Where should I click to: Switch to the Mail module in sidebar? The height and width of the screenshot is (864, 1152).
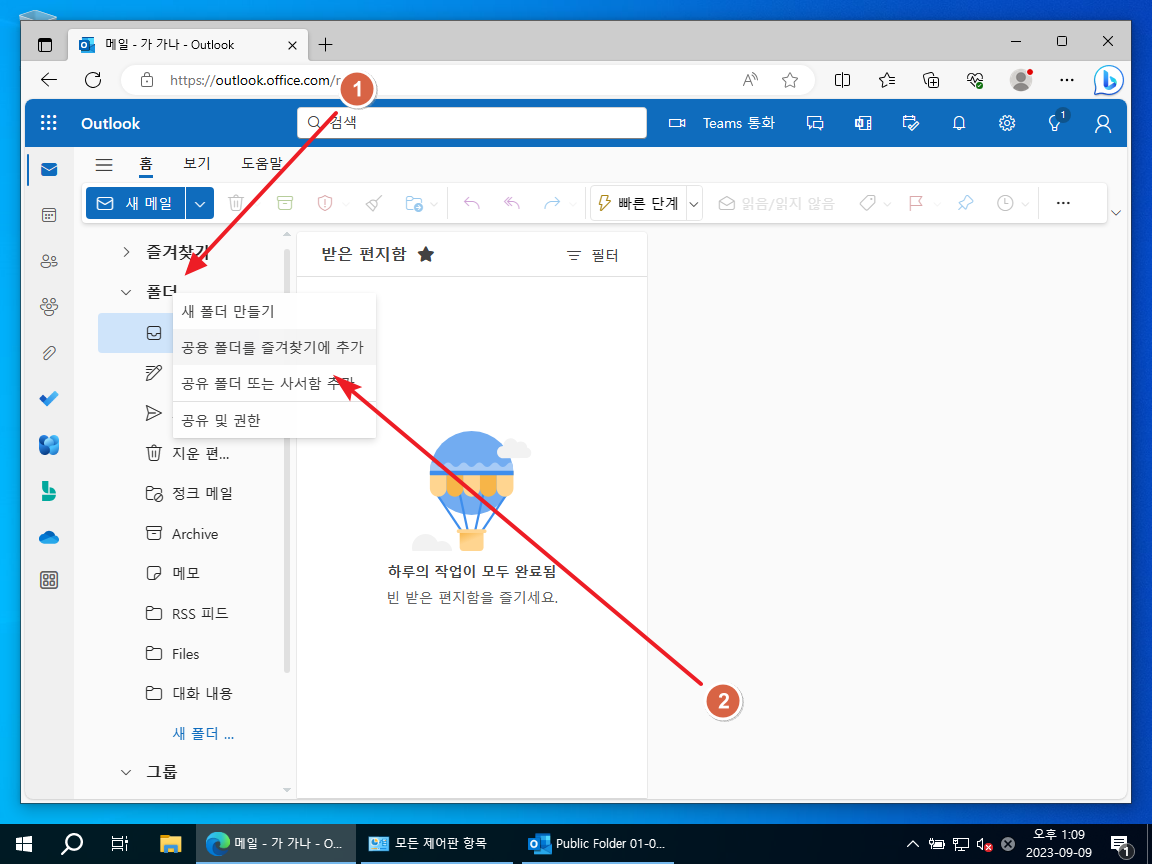tap(49, 170)
